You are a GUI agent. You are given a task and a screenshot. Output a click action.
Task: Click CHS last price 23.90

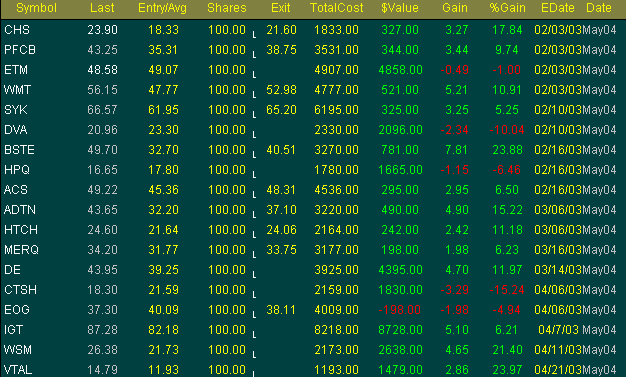(x=103, y=30)
